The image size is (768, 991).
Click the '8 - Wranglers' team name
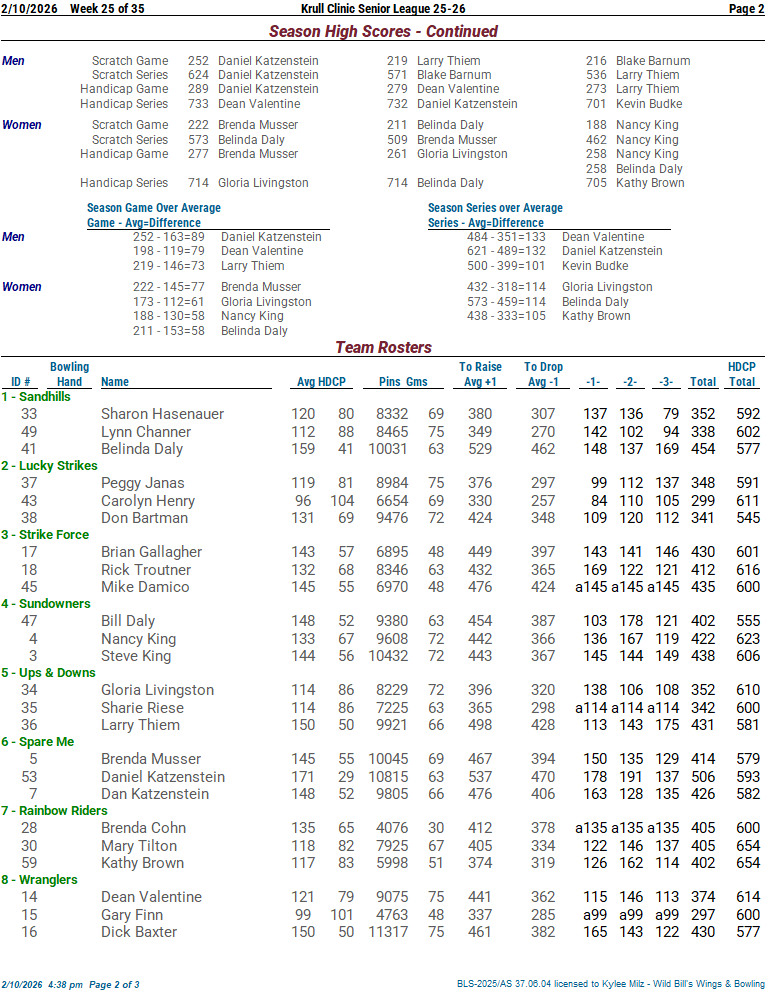pos(39,879)
